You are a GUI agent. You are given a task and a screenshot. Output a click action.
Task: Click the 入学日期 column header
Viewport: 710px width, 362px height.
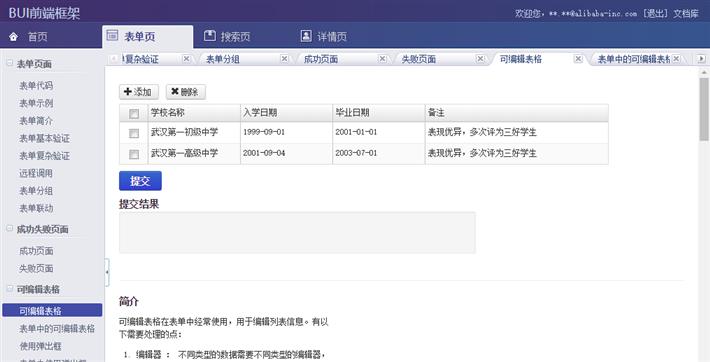click(287, 113)
